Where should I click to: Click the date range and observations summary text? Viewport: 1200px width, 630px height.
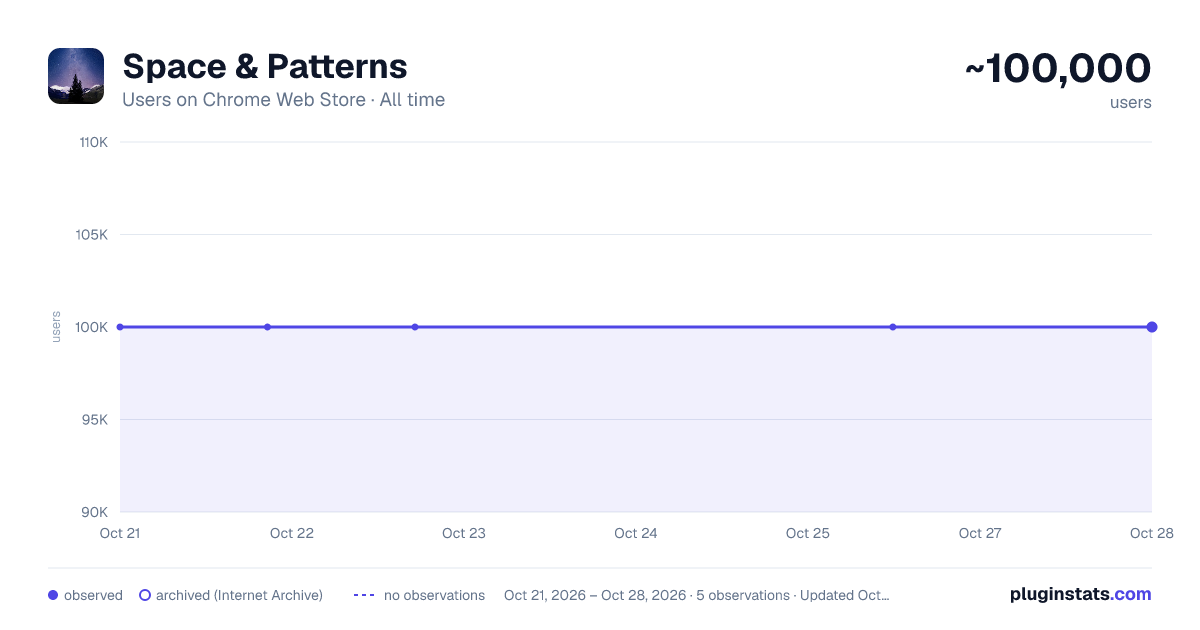pos(696,595)
